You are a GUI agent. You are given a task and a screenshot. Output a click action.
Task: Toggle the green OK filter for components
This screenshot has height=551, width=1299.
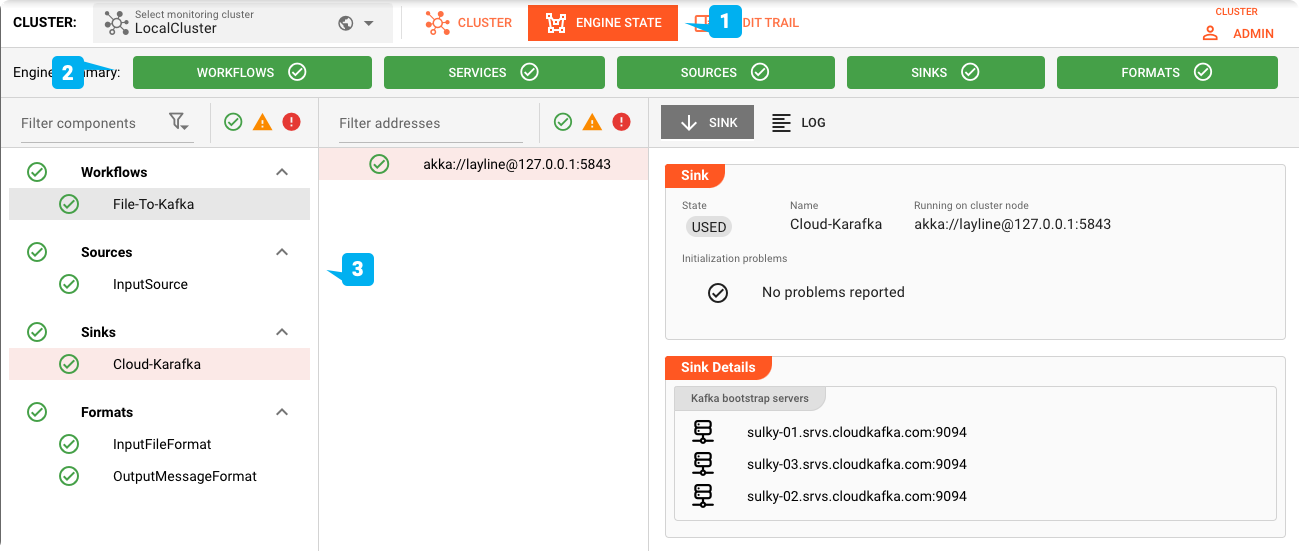[233, 122]
